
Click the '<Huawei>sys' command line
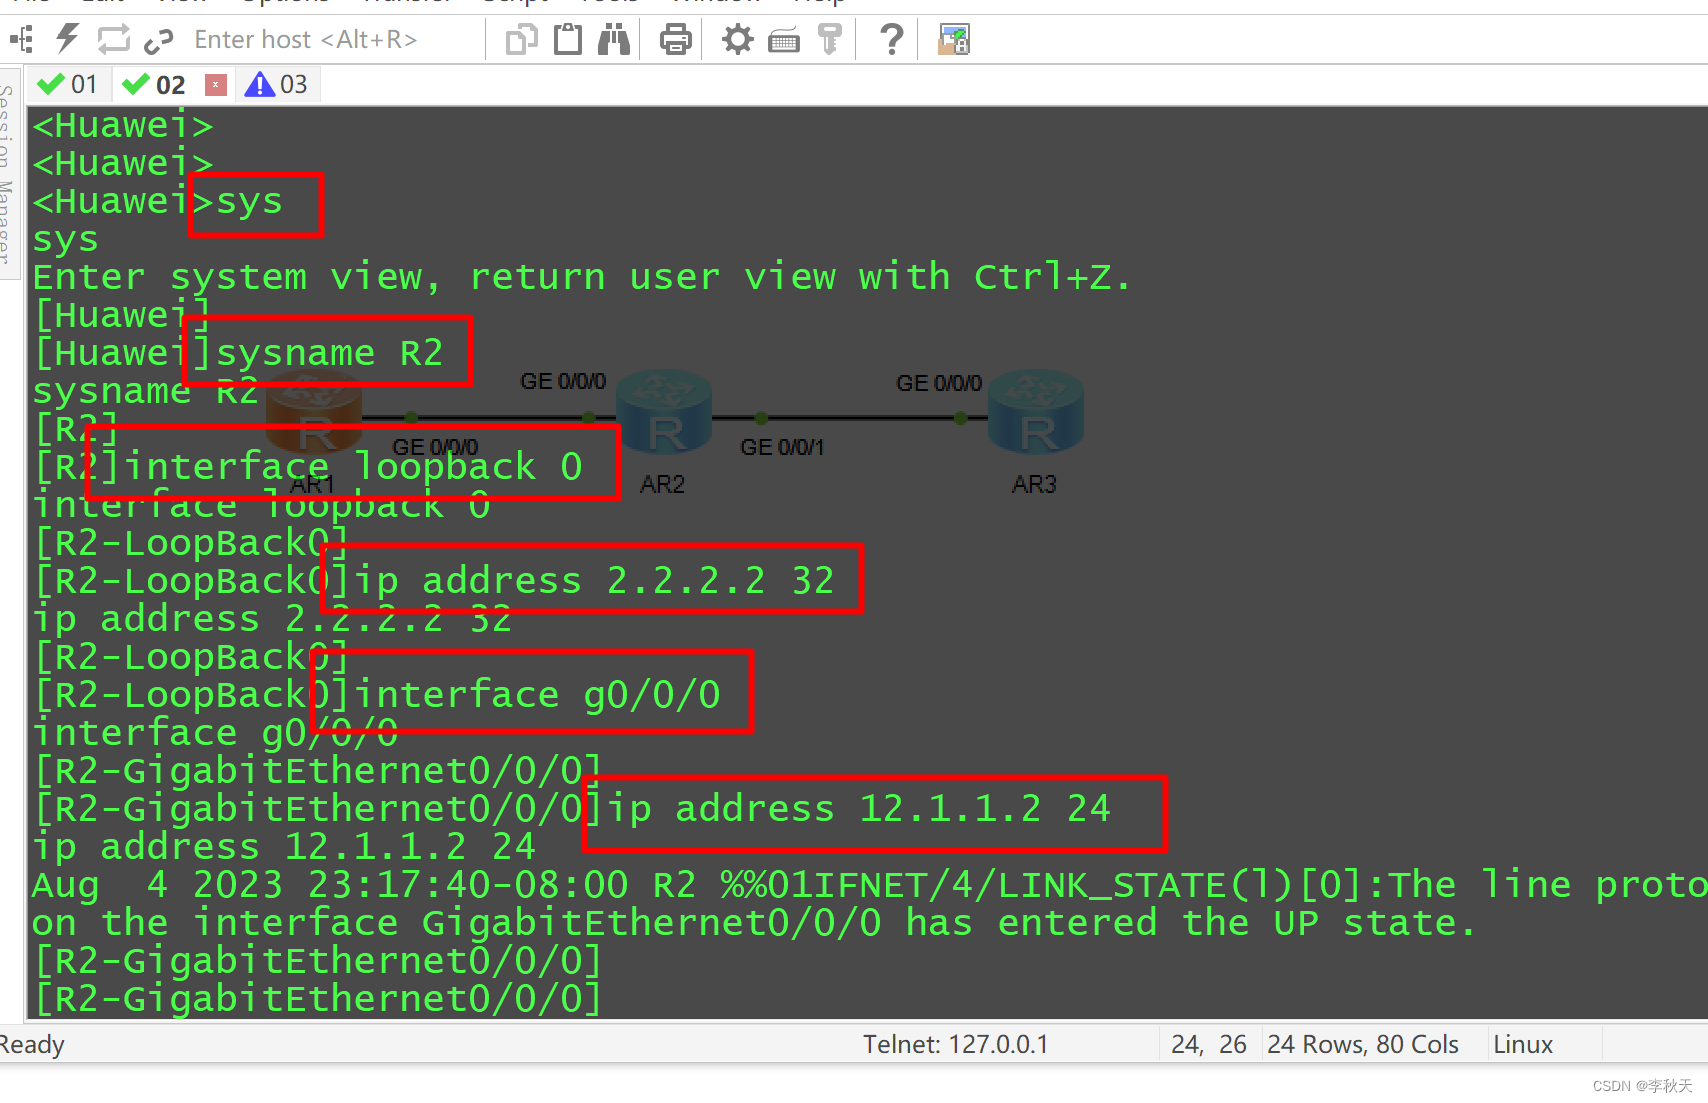point(158,202)
